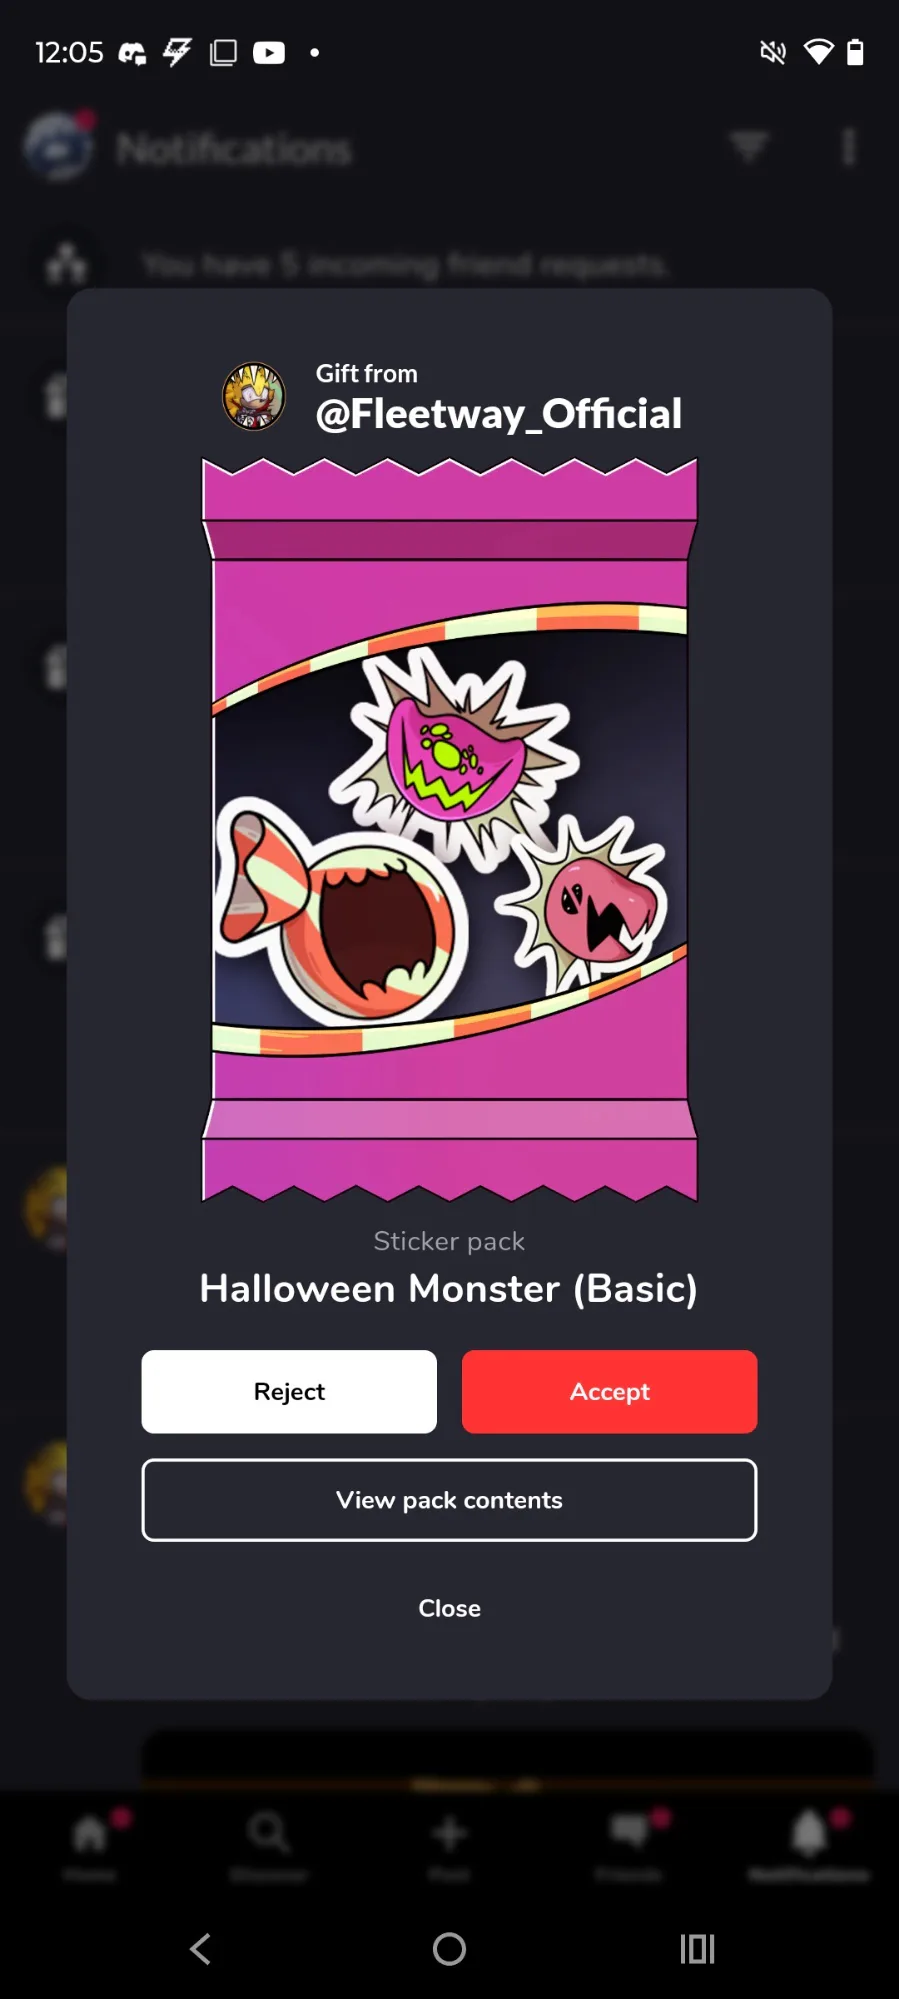Close the gift dialog
The image size is (899, 1999).
click(449, 1608)
